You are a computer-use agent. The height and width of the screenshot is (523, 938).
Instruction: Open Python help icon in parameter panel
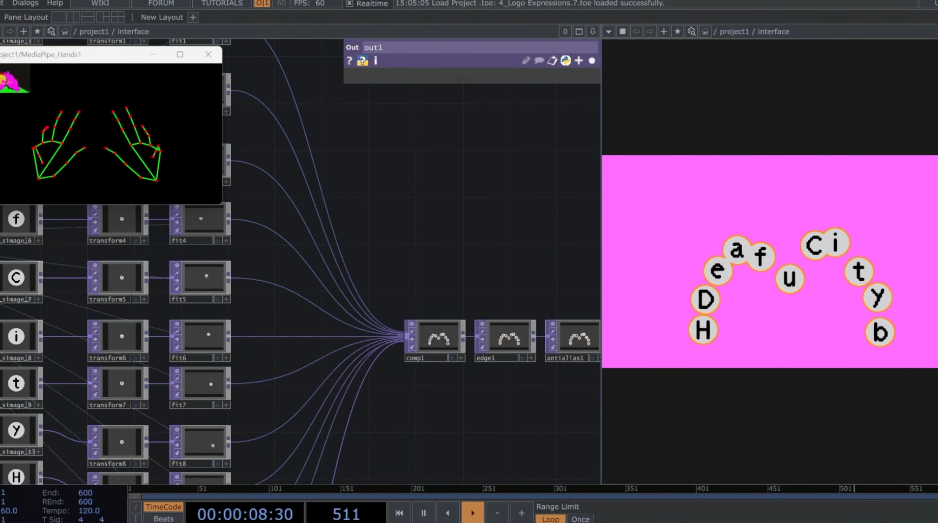(x=363, y=60)
